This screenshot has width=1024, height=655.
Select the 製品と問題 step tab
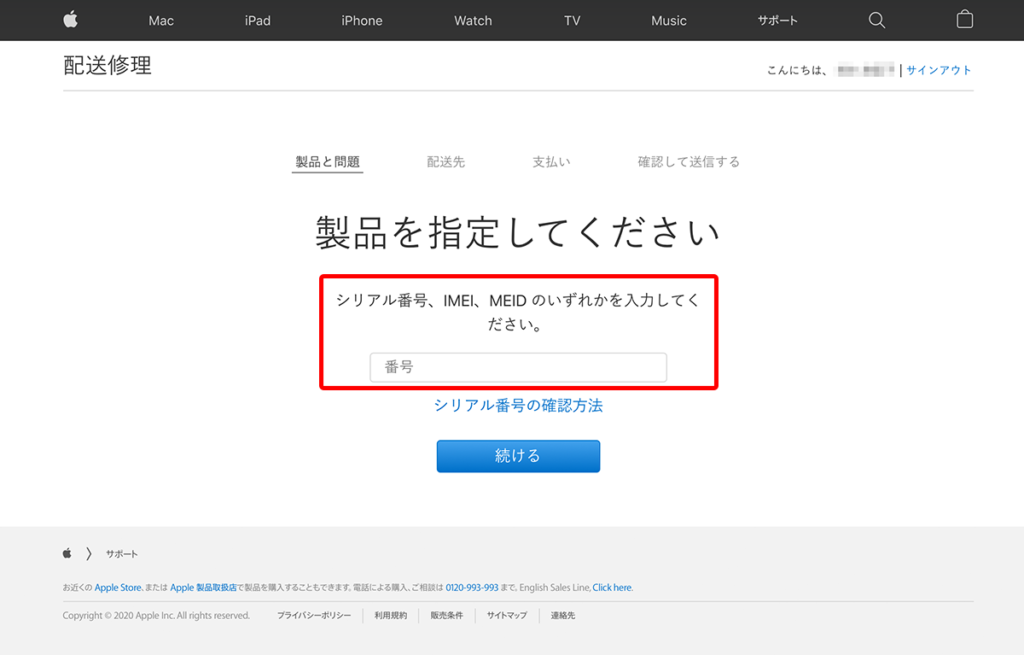pos(327,162)
